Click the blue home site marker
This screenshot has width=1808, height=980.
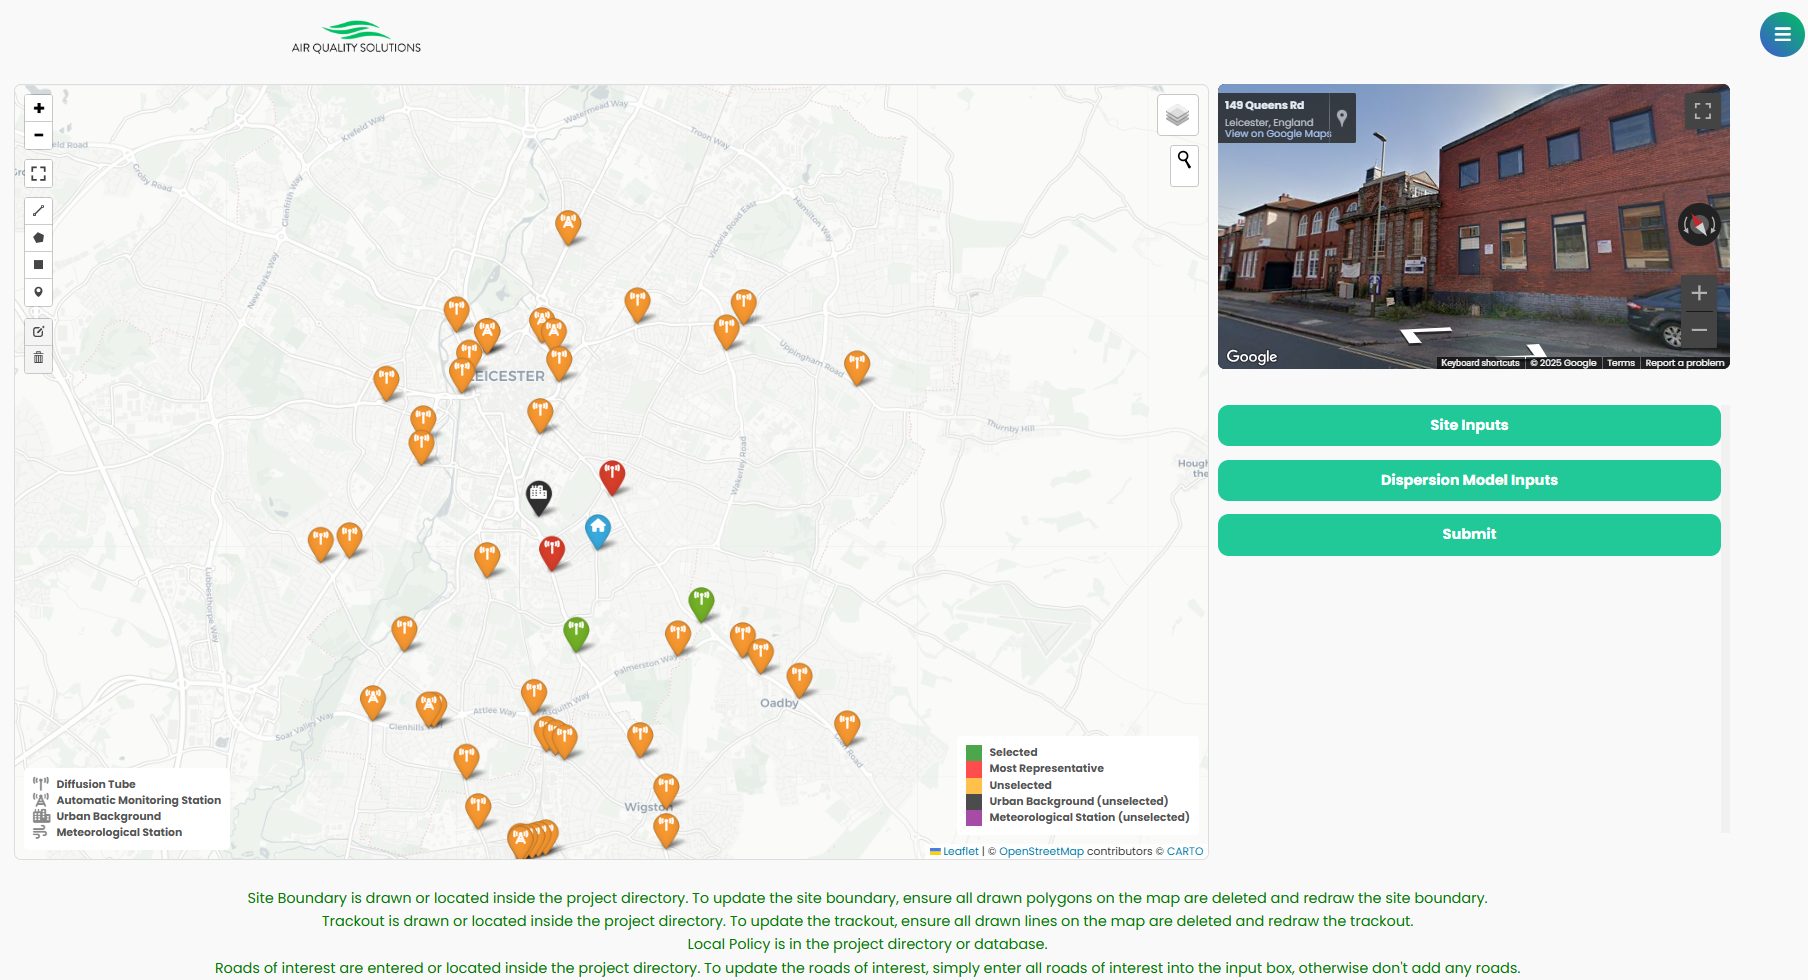coord(598,529)
